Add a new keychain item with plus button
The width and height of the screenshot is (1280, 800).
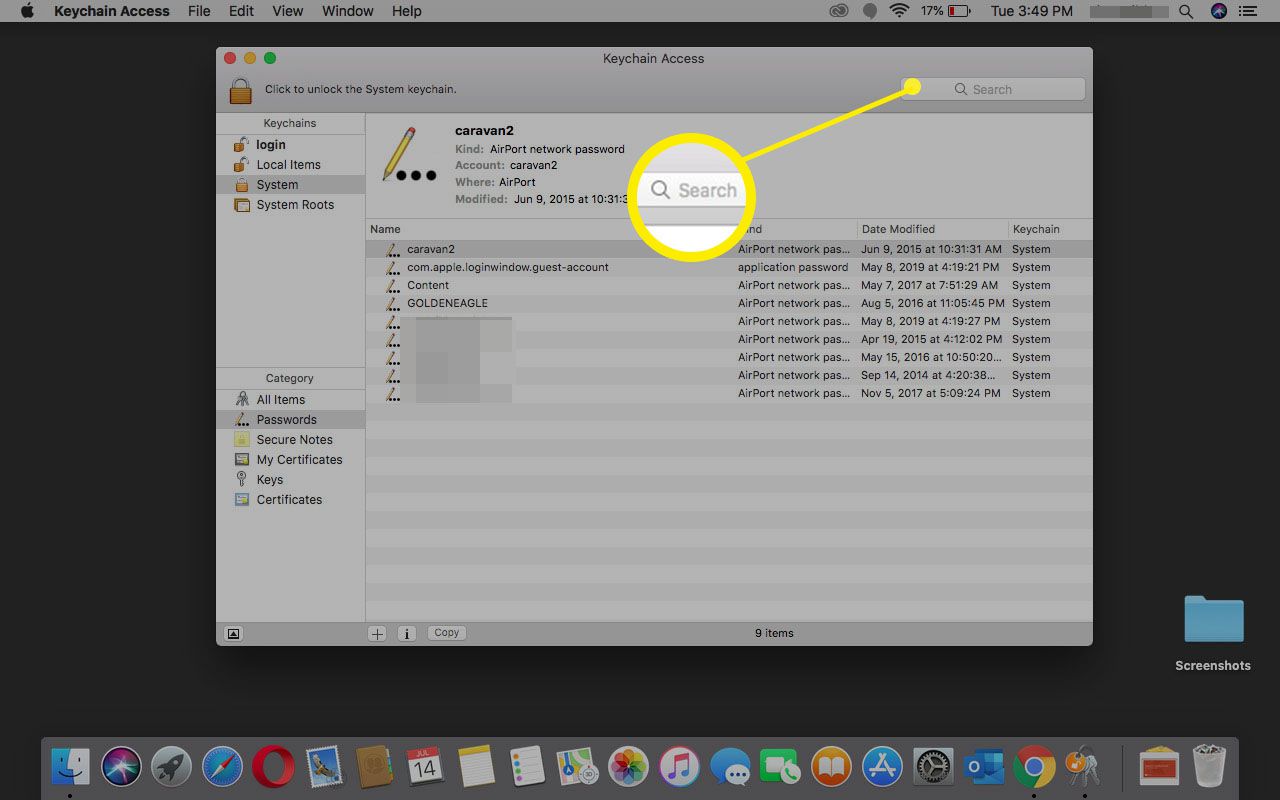377,633
